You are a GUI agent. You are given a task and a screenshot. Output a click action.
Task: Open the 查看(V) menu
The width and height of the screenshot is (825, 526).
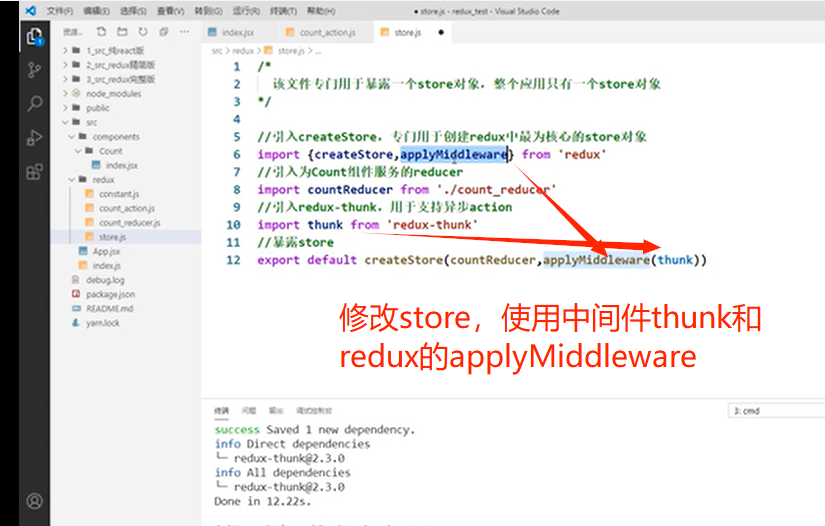[x=170, y=11]
